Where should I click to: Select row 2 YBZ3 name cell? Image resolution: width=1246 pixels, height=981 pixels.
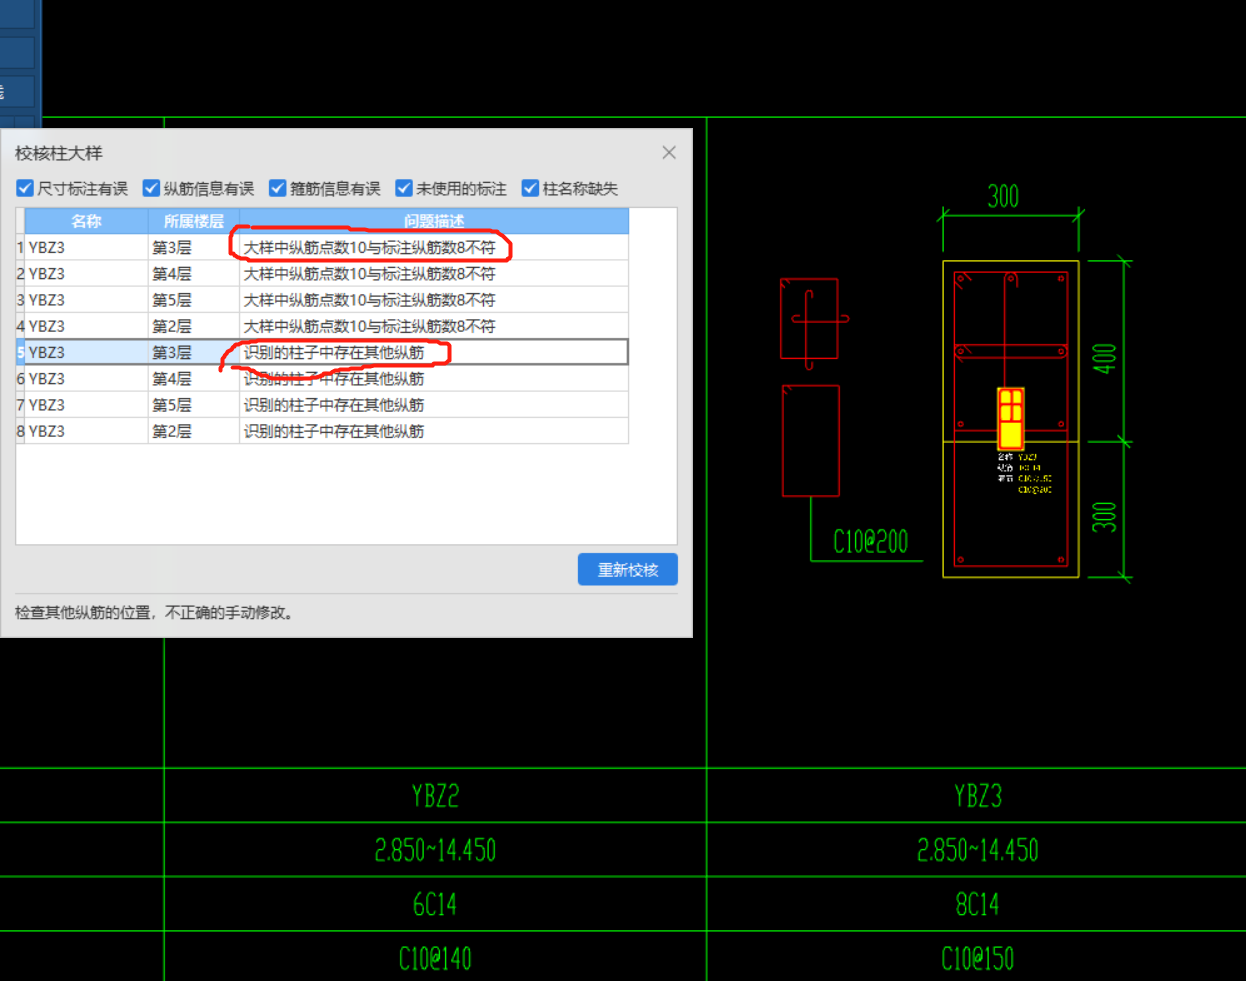(86, 273)
